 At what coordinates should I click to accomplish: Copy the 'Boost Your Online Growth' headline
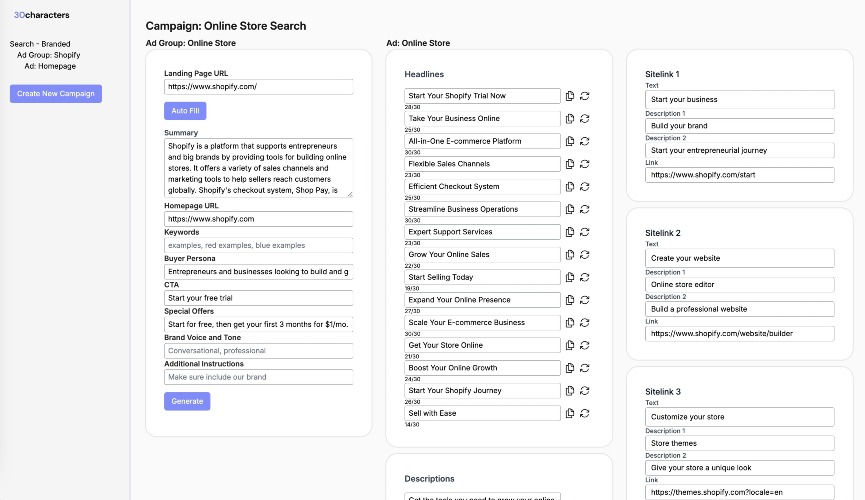[570, 368]
